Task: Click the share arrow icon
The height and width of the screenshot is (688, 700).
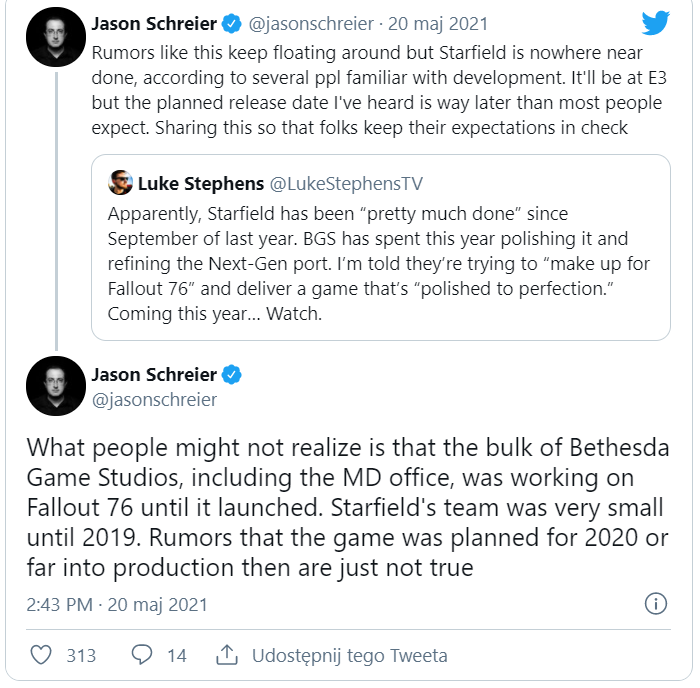Action: coord(227,655)
